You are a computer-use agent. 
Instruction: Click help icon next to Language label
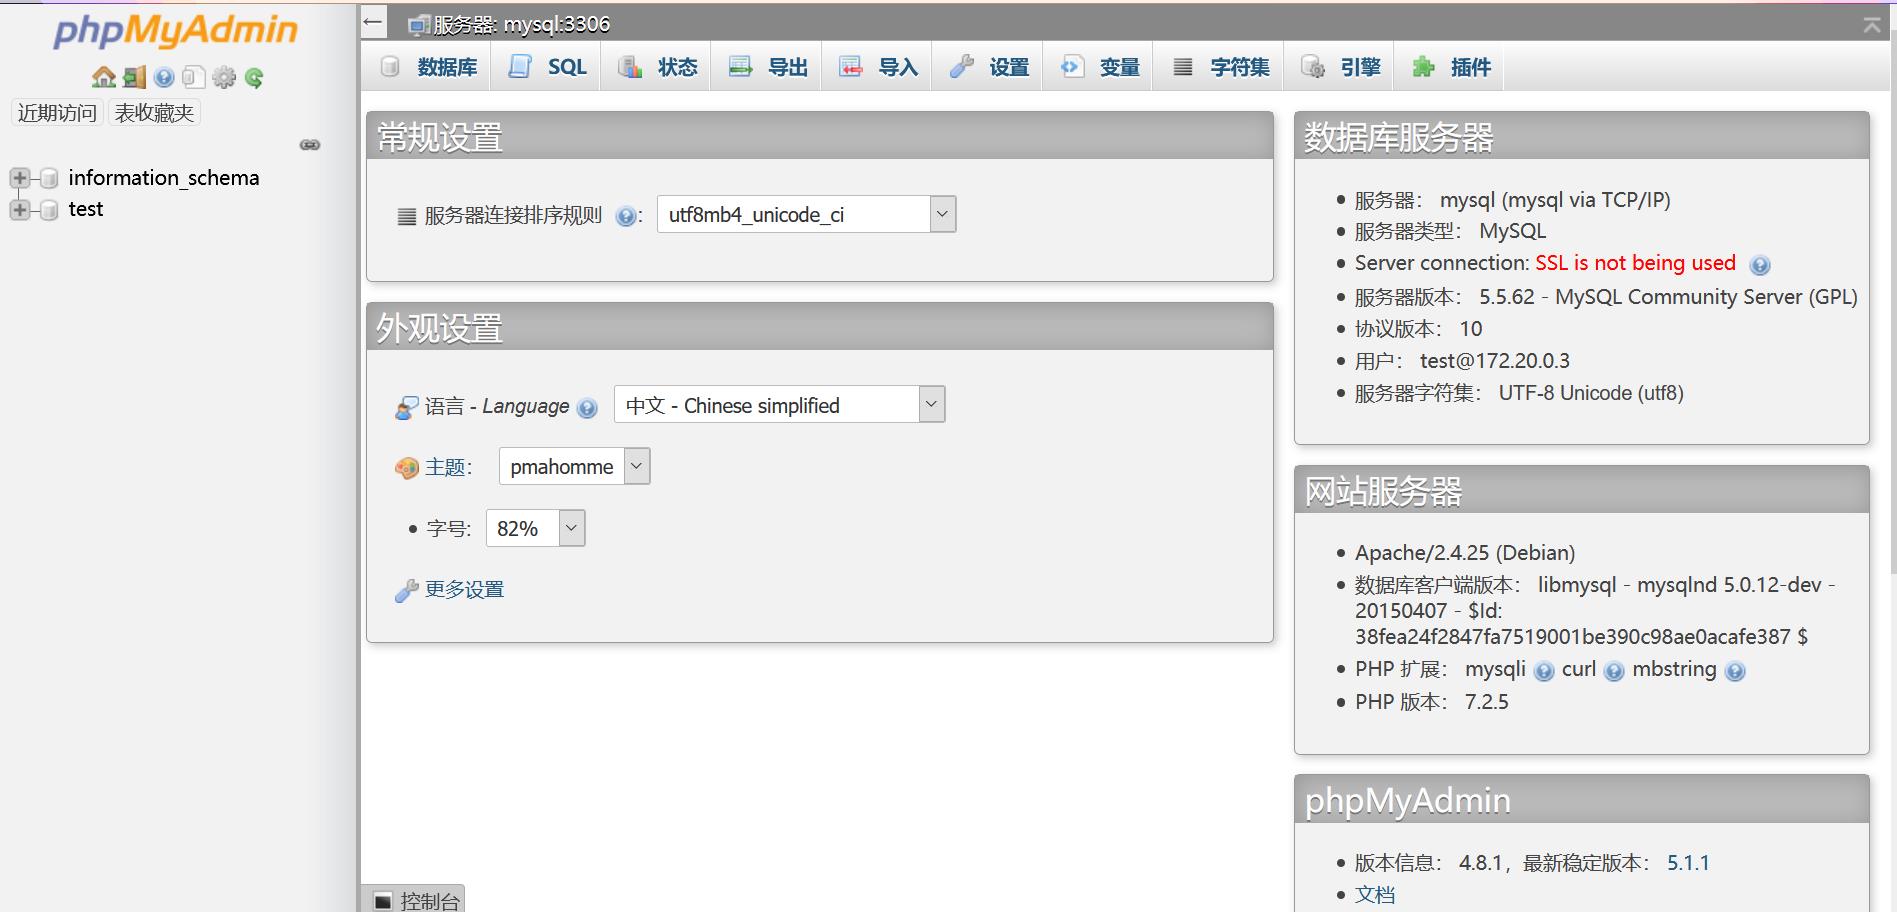[587, 408]
